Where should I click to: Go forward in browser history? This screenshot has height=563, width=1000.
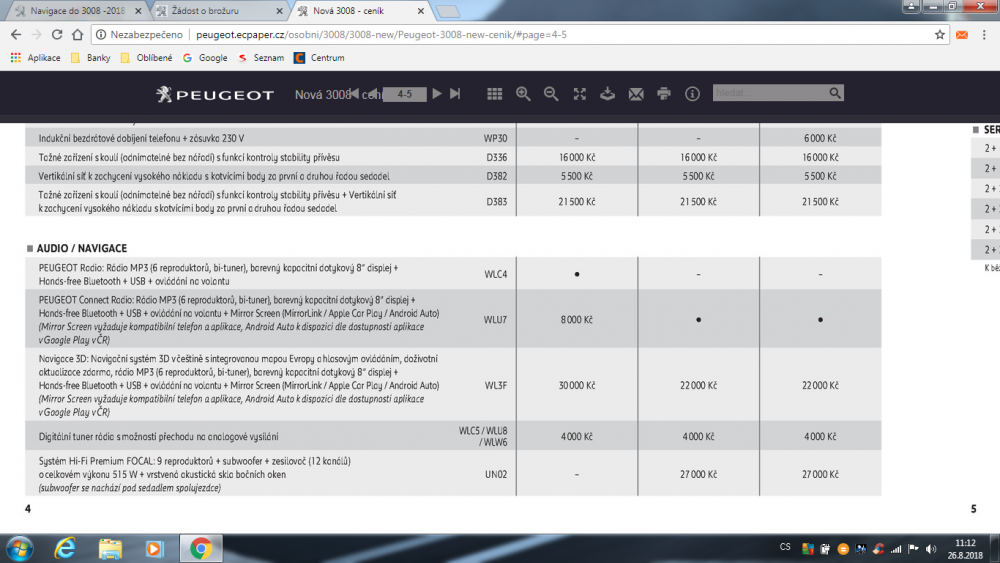pyautogui.click(x=36, y=34)
